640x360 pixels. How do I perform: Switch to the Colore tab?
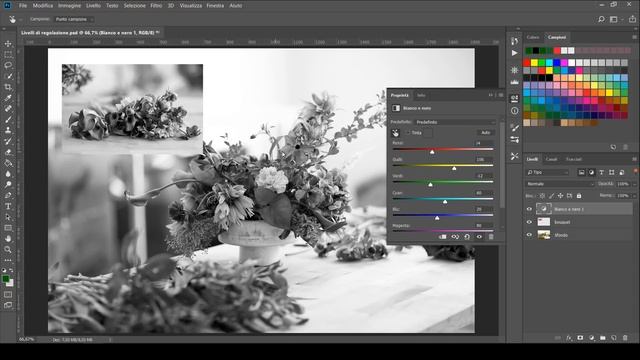(533, 37)
